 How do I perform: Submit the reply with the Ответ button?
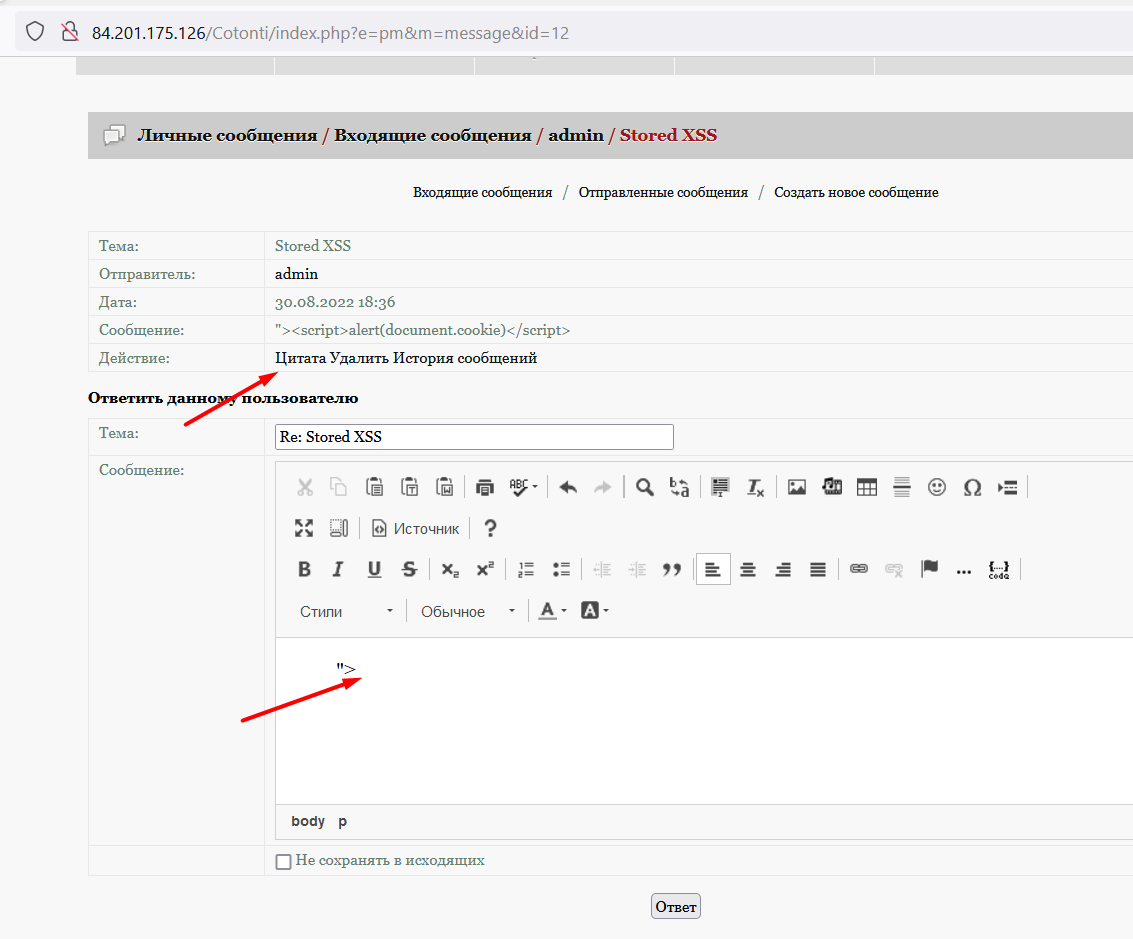click(x=675, y=906)
